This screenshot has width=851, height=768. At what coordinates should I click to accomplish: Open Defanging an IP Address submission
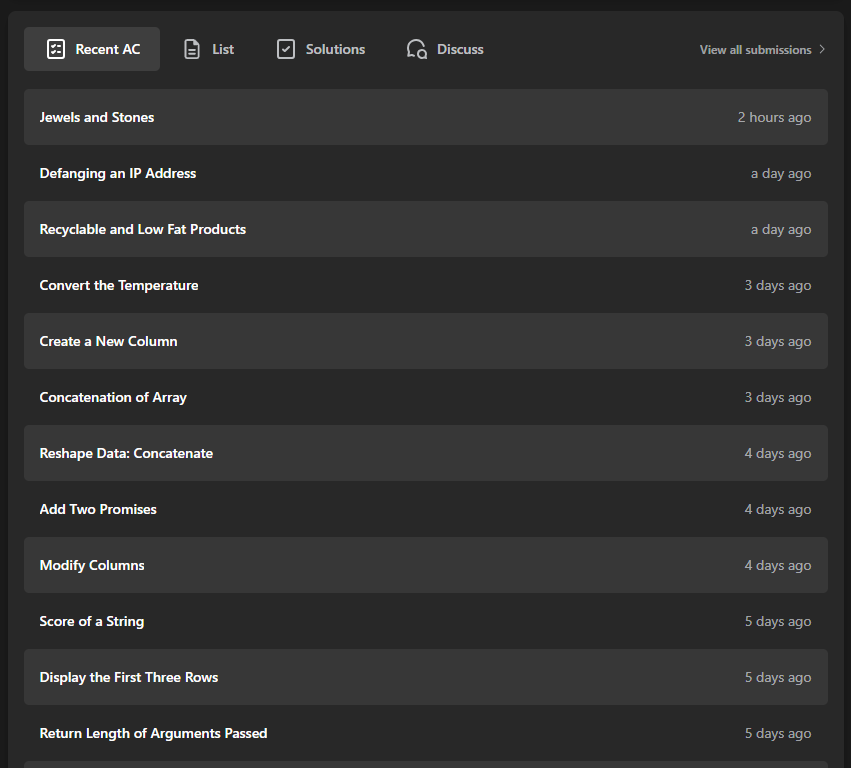118,173
